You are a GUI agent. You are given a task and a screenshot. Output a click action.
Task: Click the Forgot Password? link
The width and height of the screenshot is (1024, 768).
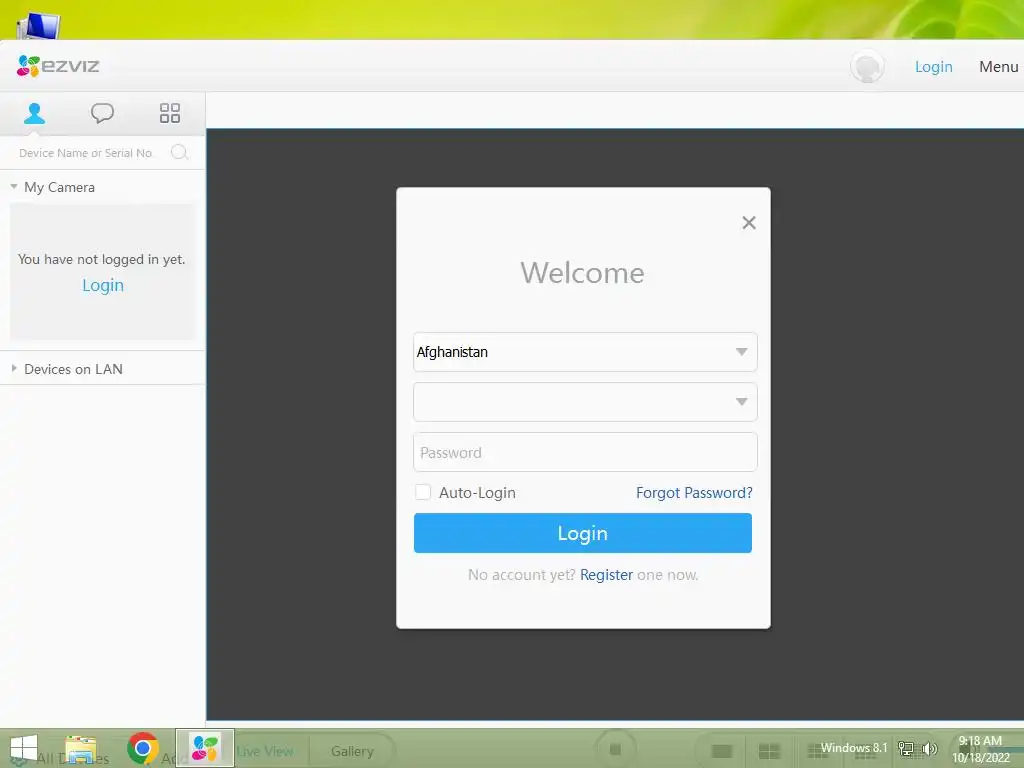pos(694,492)
